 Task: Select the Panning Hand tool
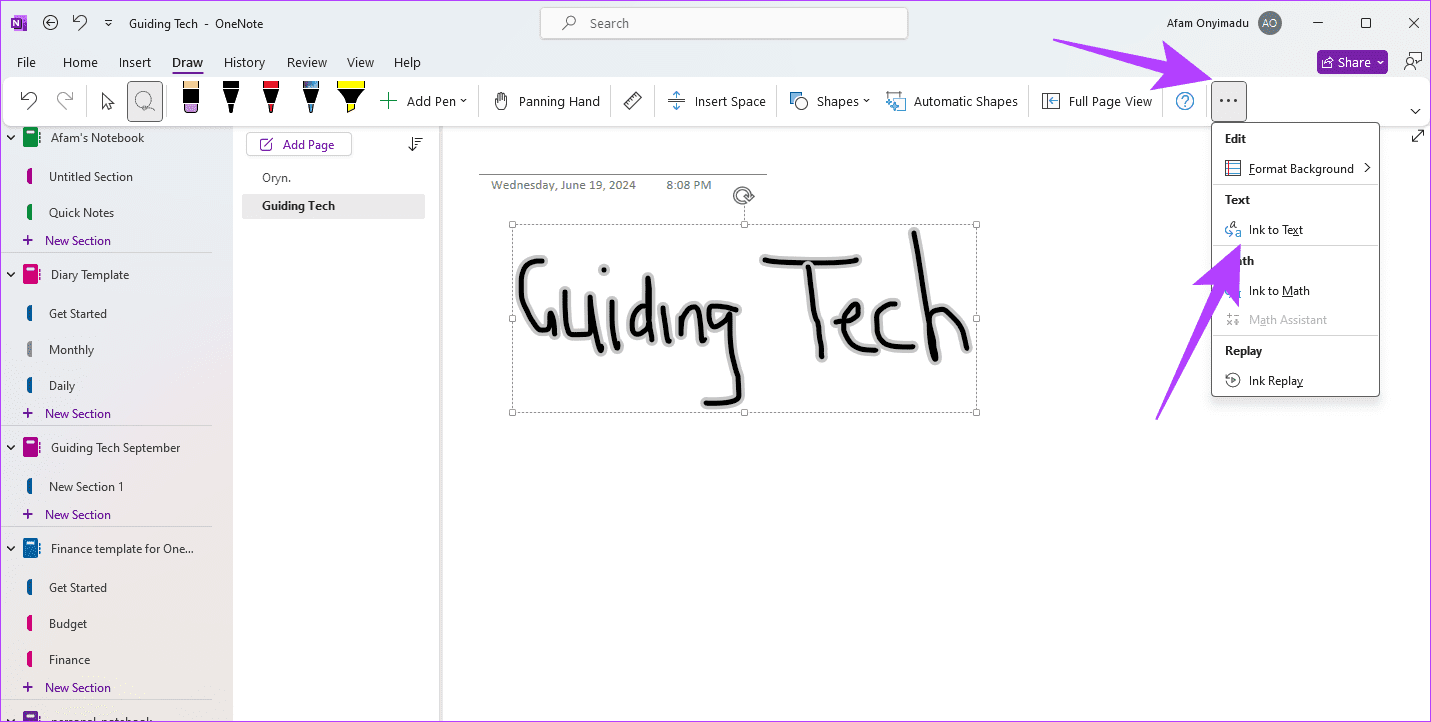pos(545,101)
